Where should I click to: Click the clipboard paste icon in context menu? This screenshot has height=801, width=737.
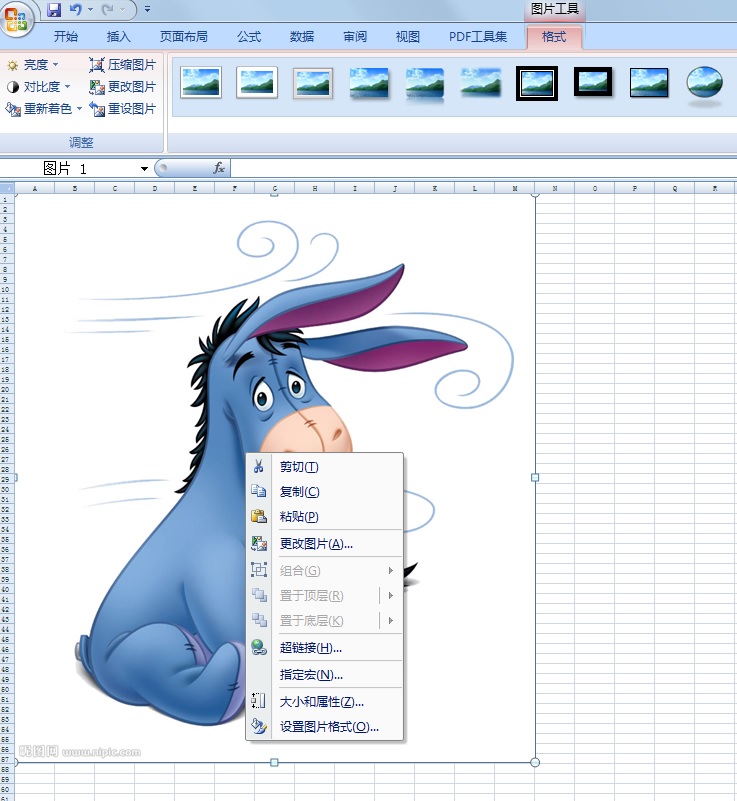click(259, 516)
